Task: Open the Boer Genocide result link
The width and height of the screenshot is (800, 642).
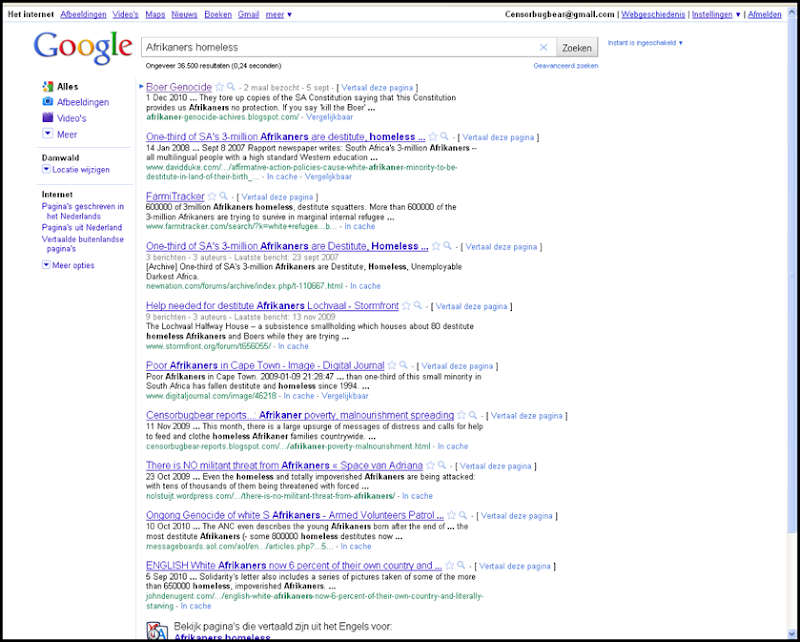Action: [179, 87]
